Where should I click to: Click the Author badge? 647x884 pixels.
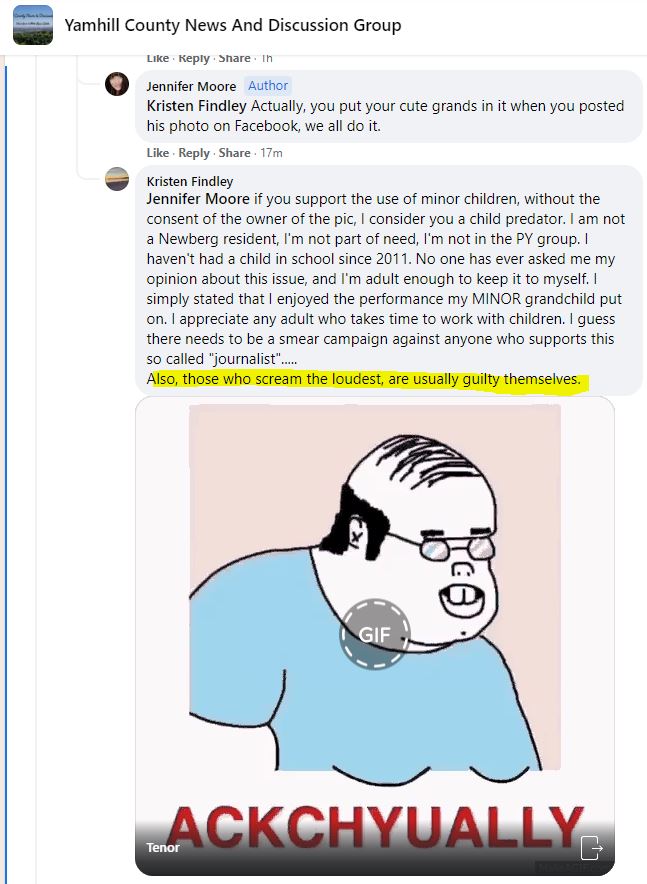pyautogui.click(x=268, y=86)
